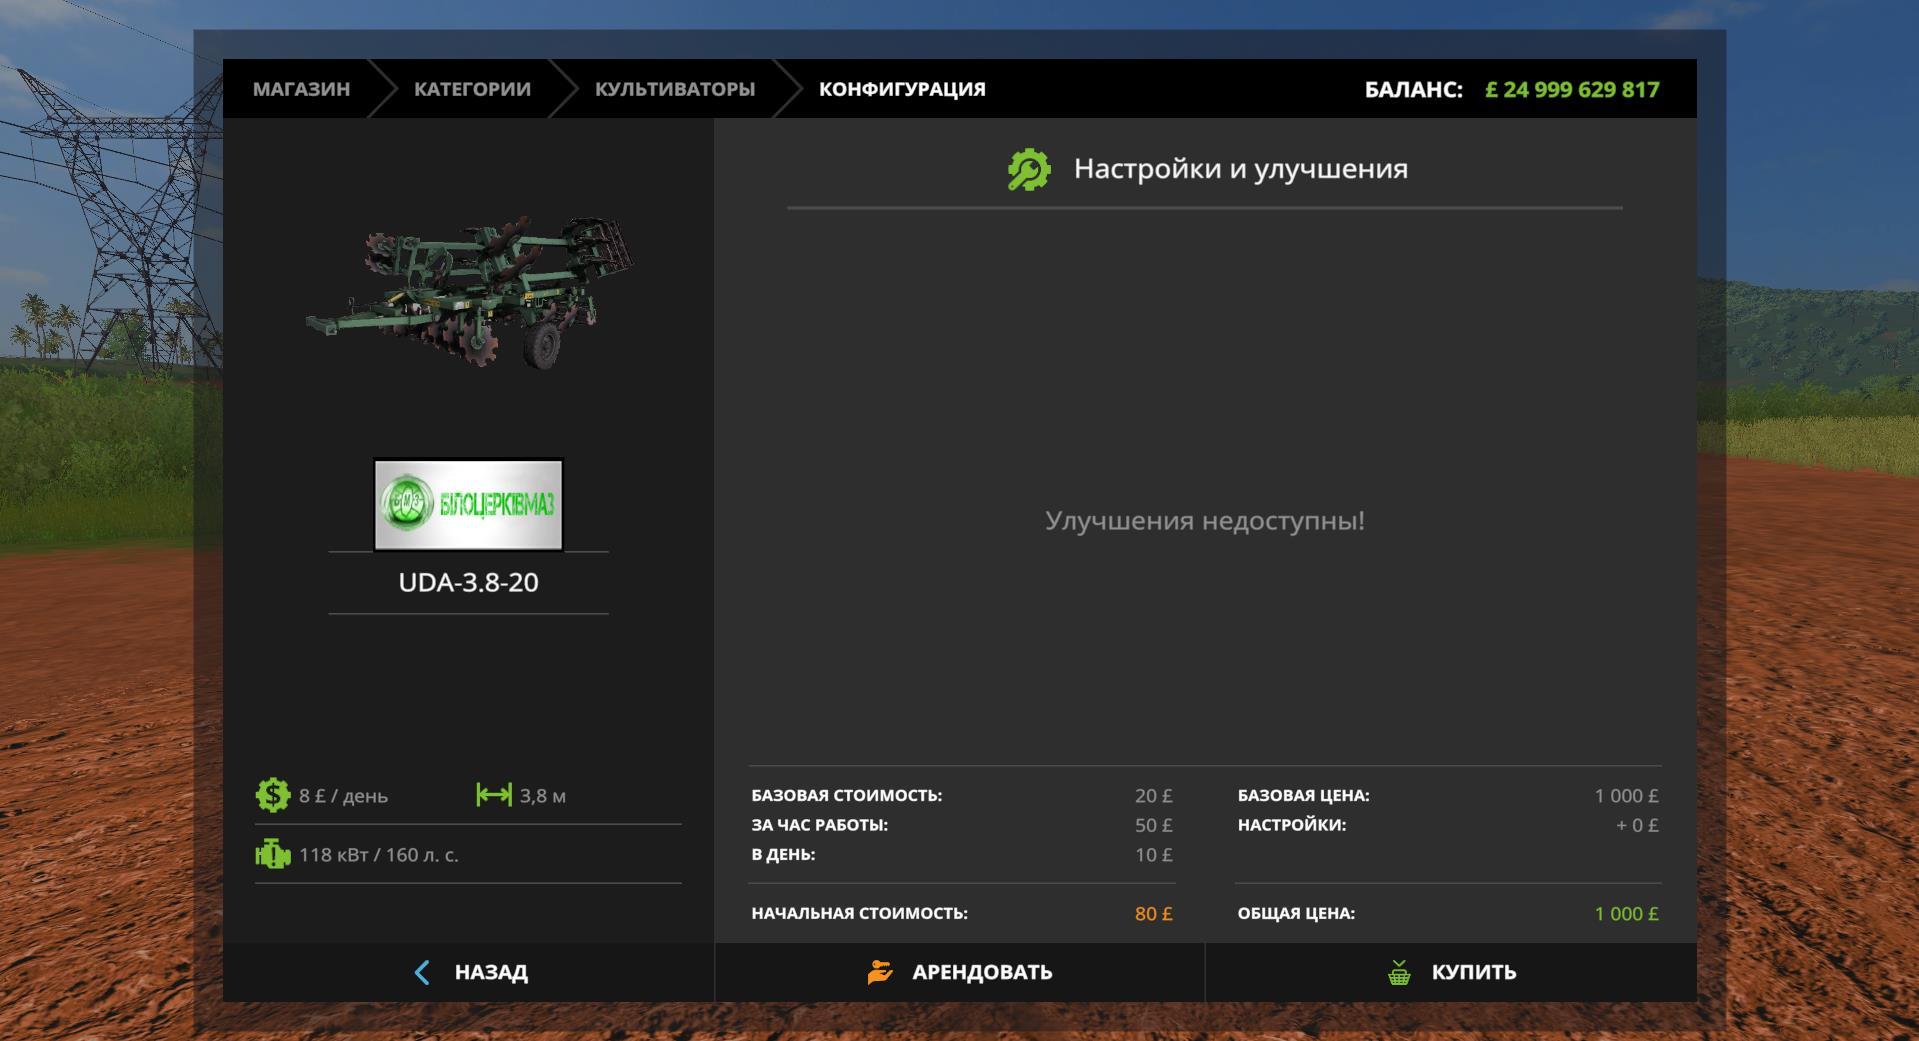The height and width of the screenshot is (1041, 1919).
Task: Go to the МАГАЗИН breadcrumb
Action: point(301,89)
